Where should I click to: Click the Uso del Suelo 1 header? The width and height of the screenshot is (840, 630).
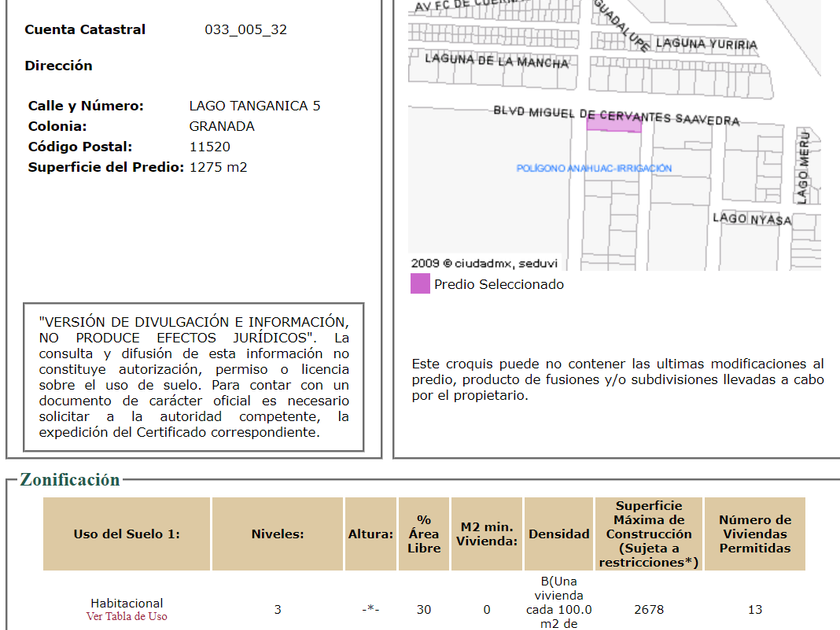point(126,534)
